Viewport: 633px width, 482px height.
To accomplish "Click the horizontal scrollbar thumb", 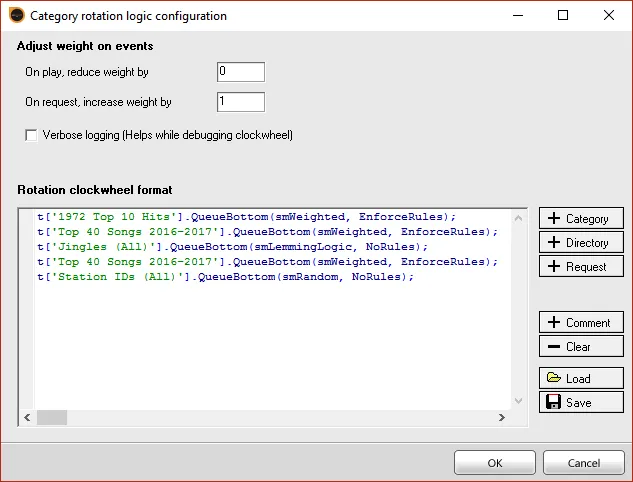I will pos(52,417).
